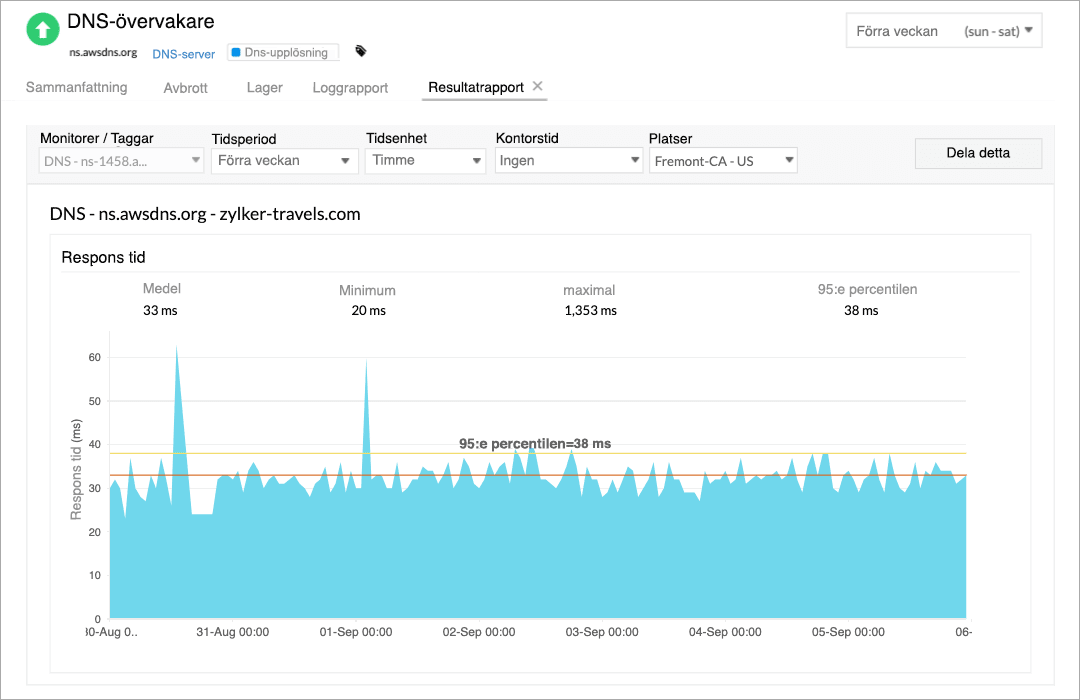Viewport: 1080px width, 700px height.
Task: Close the Resultatrapport tab
Action: (537, 86)
